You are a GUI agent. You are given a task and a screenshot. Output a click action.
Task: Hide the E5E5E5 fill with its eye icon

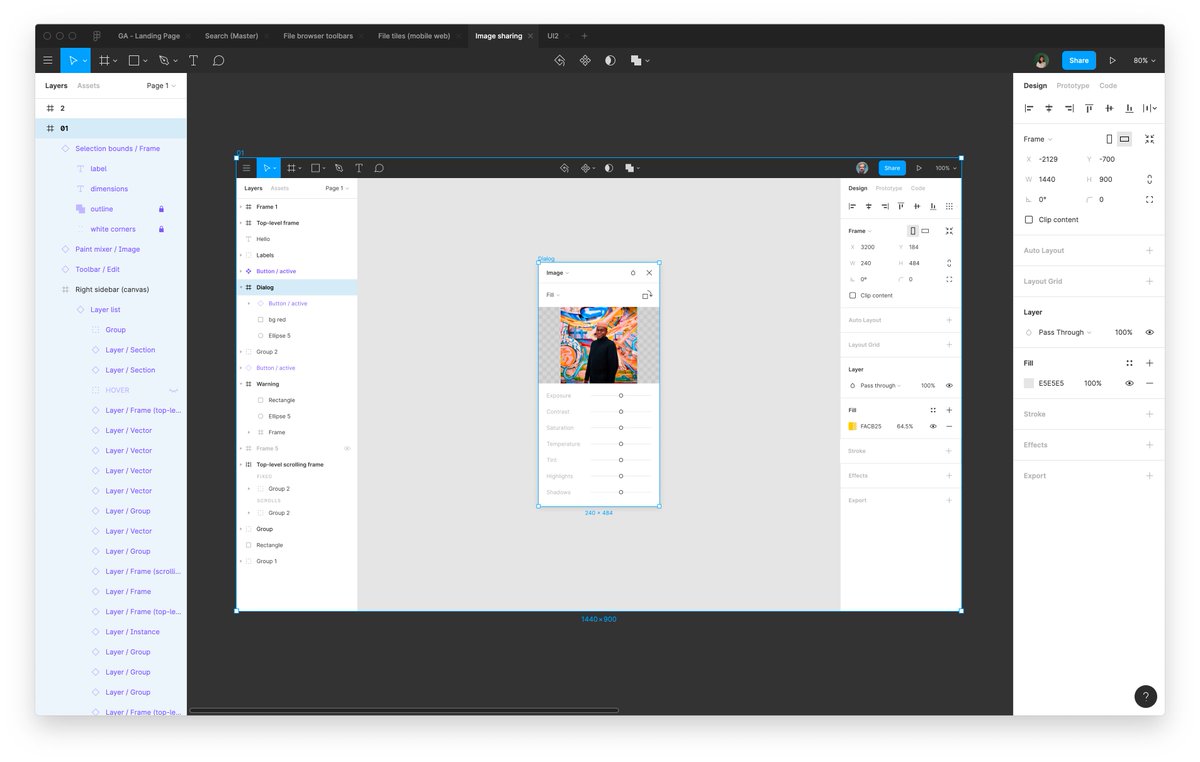click(x=1129, y=383)
